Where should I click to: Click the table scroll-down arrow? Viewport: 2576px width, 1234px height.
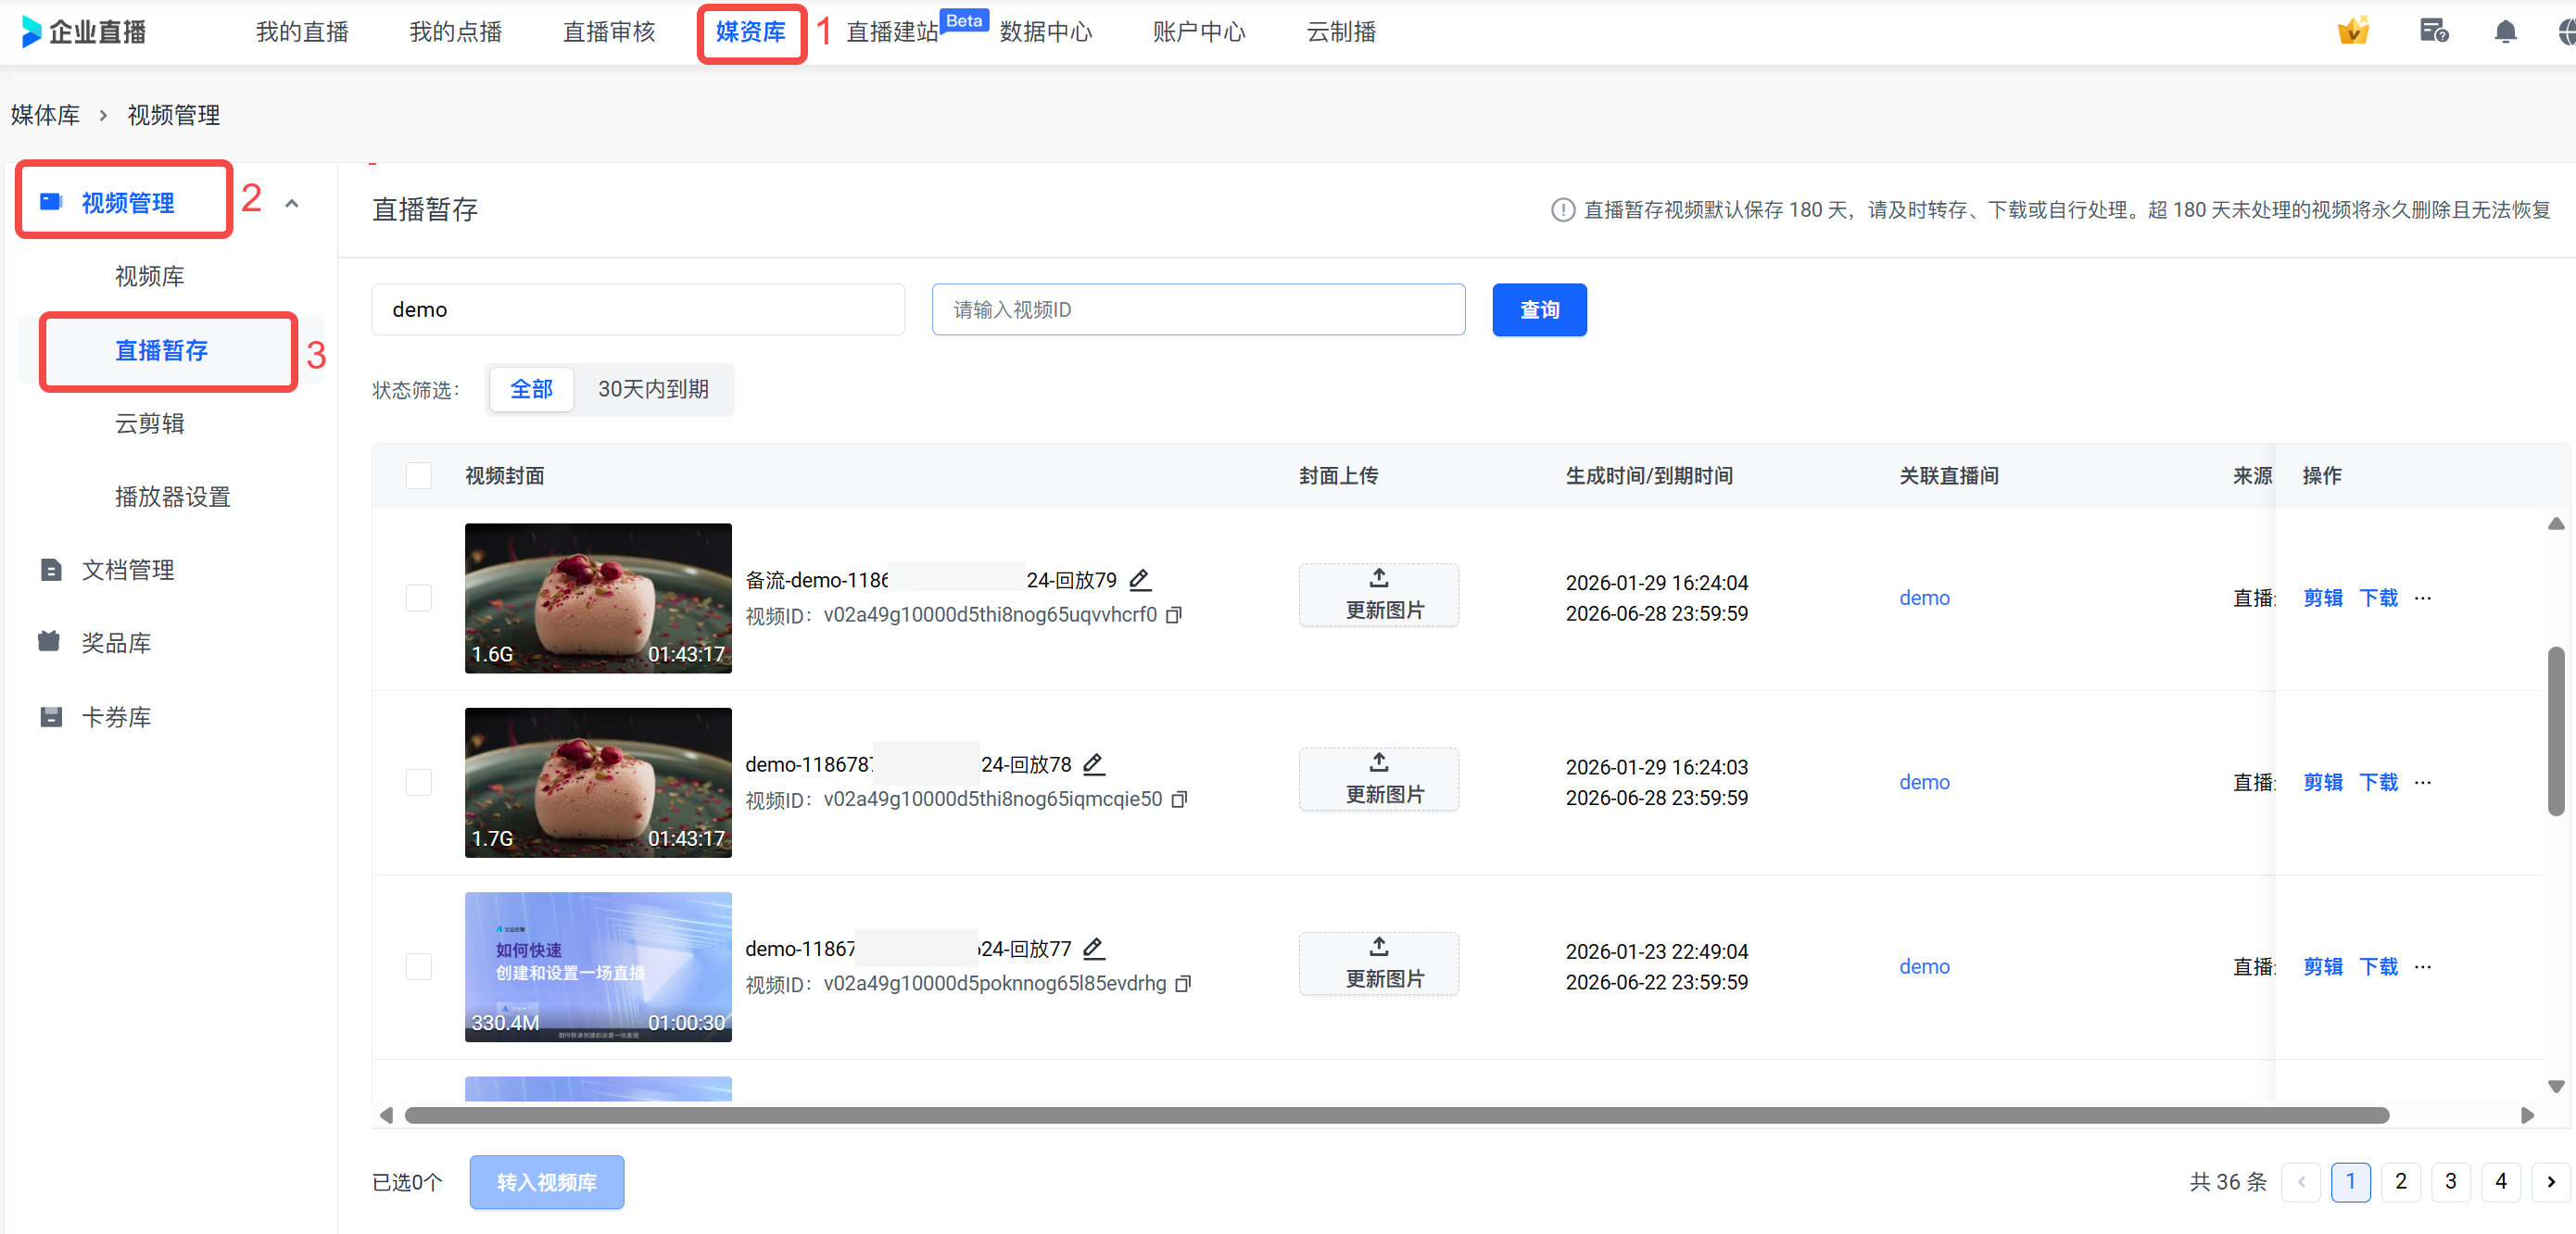point(2556,1086)
